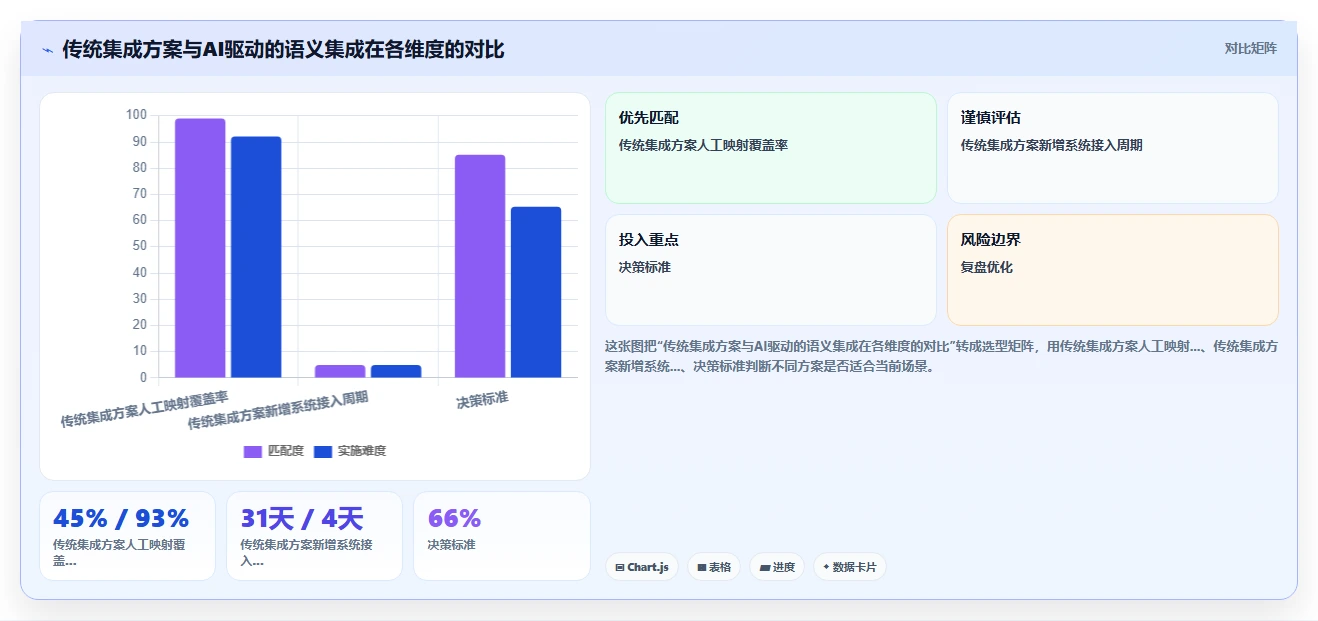Open the 投入重点 card

771,270
